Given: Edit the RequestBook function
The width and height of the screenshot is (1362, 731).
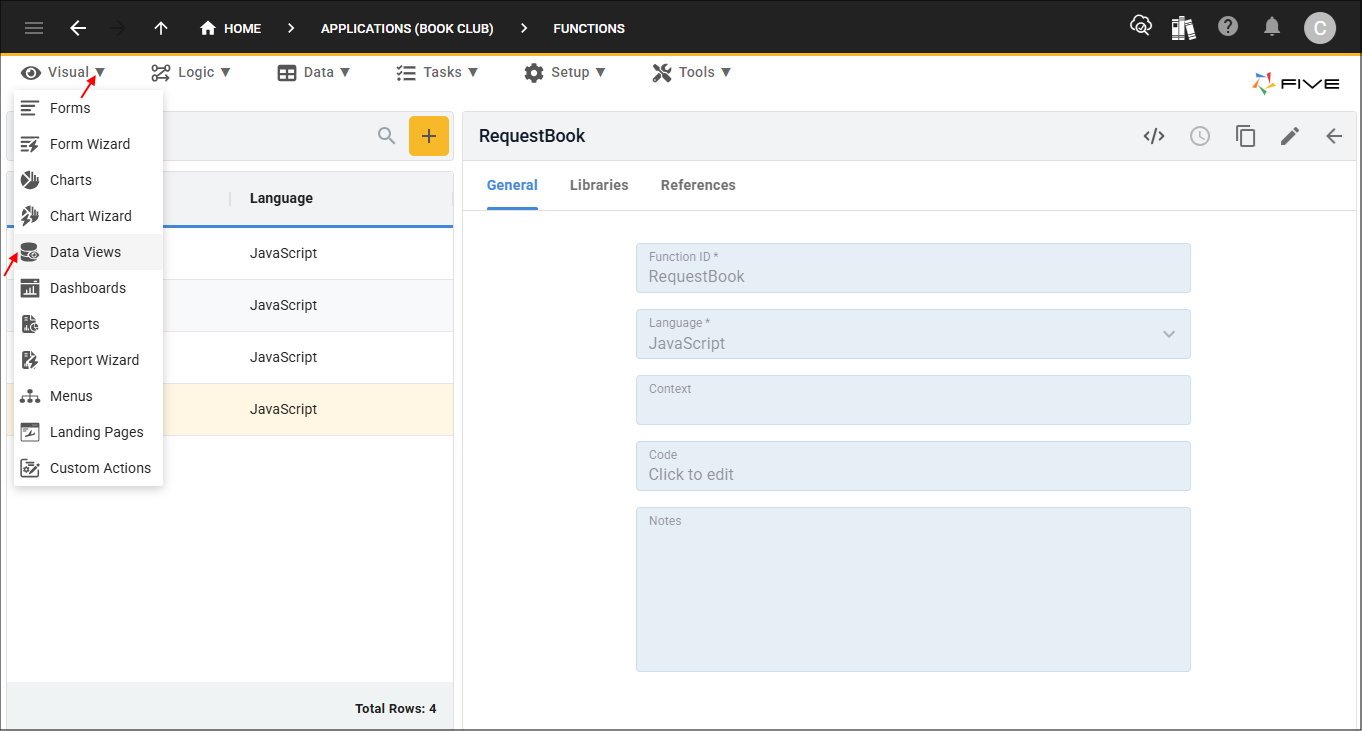Looking at the screenshot, I should point(1290,135).
